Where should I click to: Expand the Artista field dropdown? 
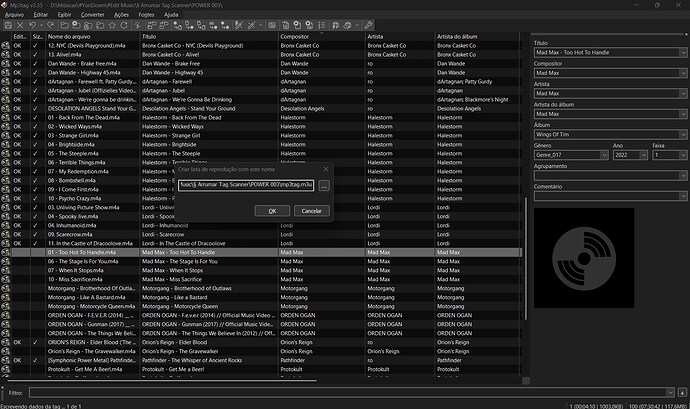coord(683,93)
